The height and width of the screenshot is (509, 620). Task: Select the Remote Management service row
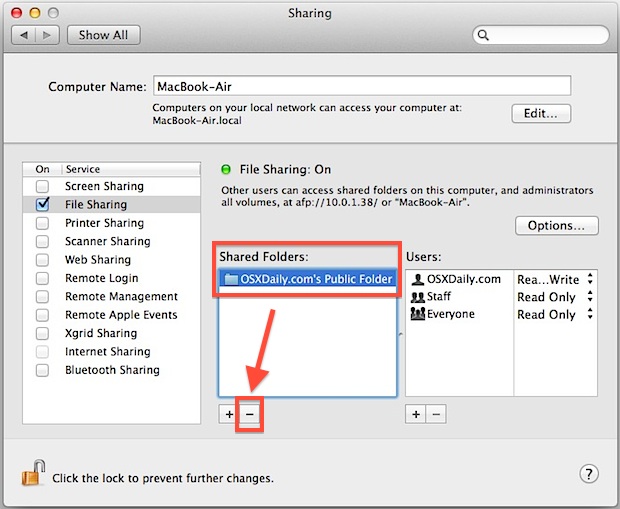[x=112, y=297]
